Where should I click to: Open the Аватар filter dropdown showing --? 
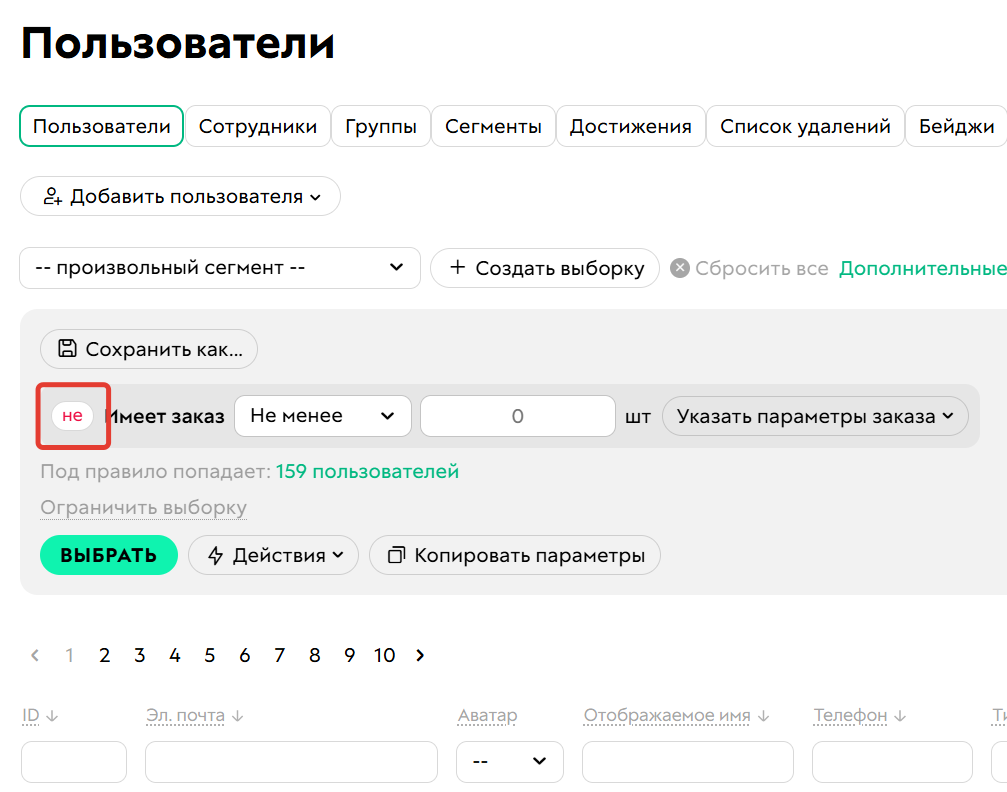[x=509, y=761]
